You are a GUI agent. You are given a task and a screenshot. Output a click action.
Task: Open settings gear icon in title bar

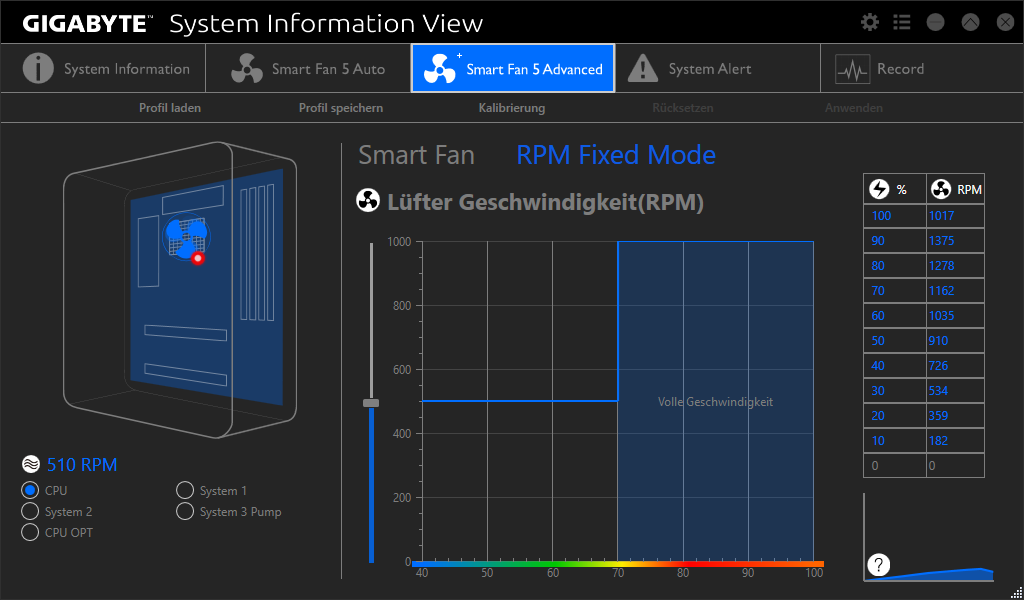click(x=870, y=22)
